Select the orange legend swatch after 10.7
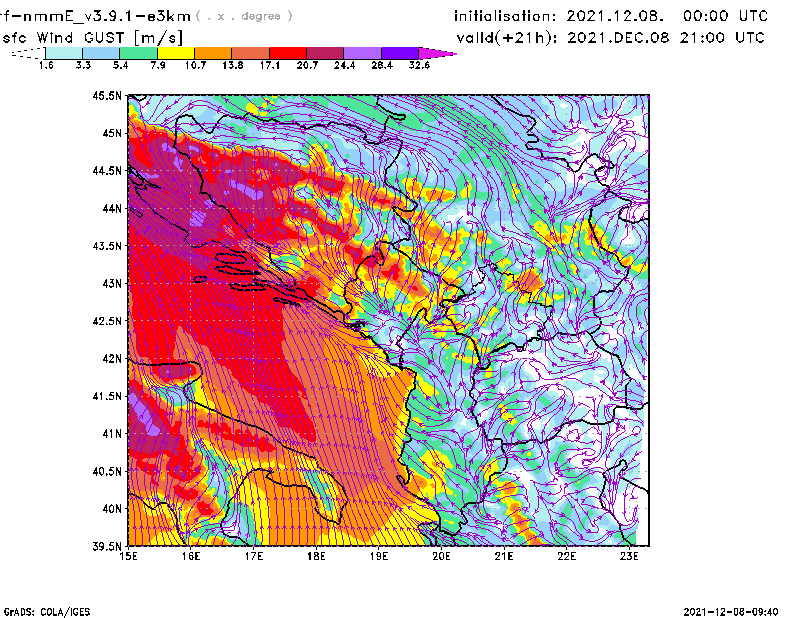The image size is (800, 618). coord(213,53)
